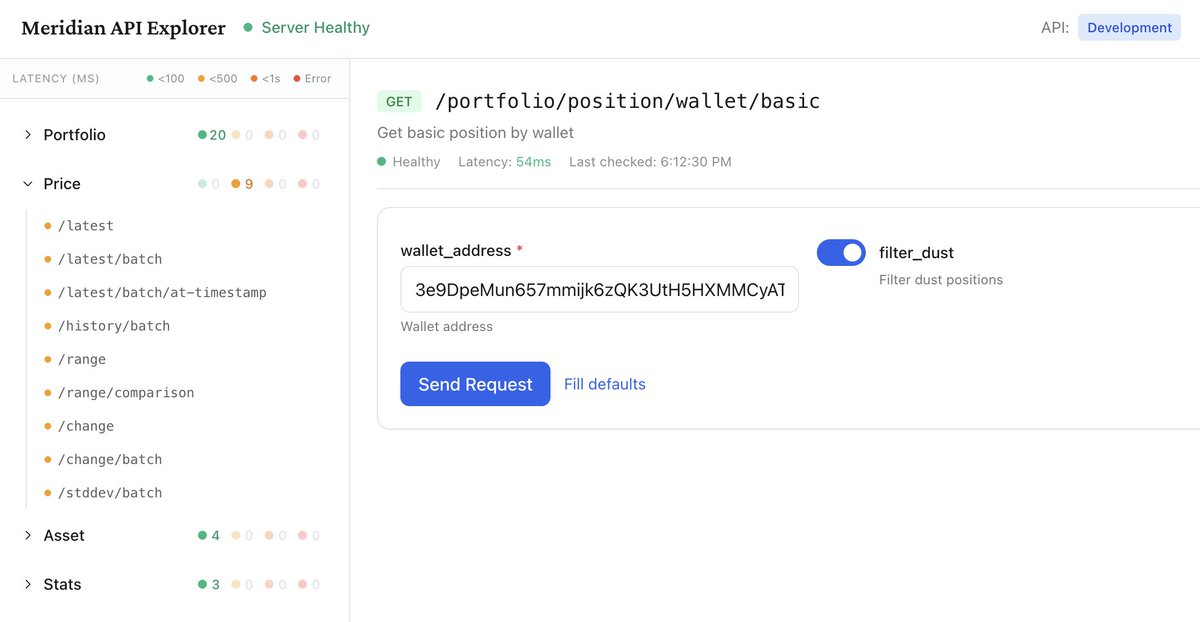The width and height of the screenshot is (1200, 622).
Task: Click the 54ms latency value
Action: [x=533, y=162]
